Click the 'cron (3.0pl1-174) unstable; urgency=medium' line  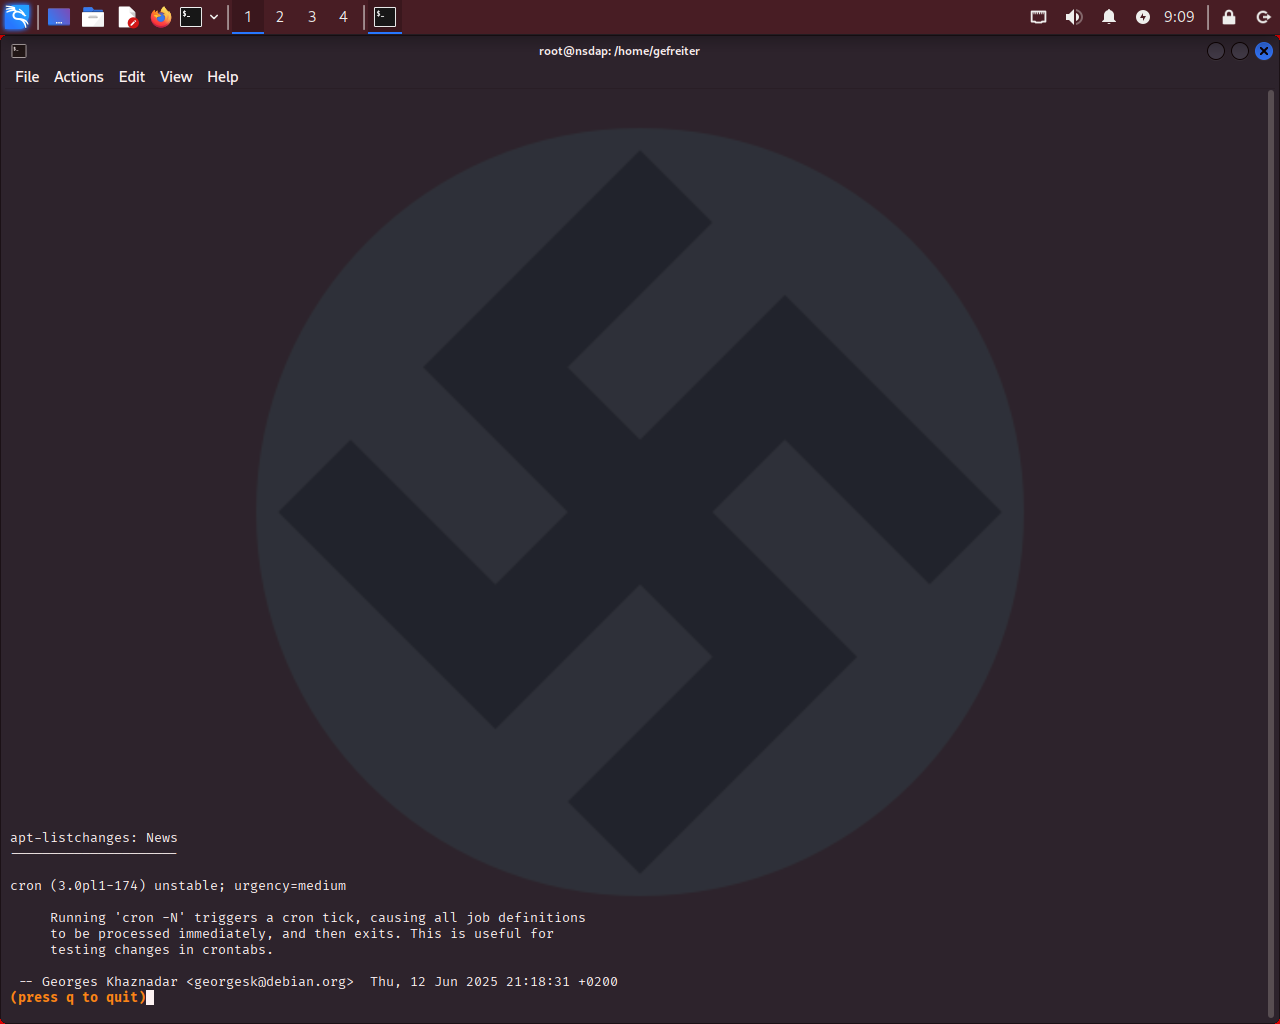(x=178, y=886)
